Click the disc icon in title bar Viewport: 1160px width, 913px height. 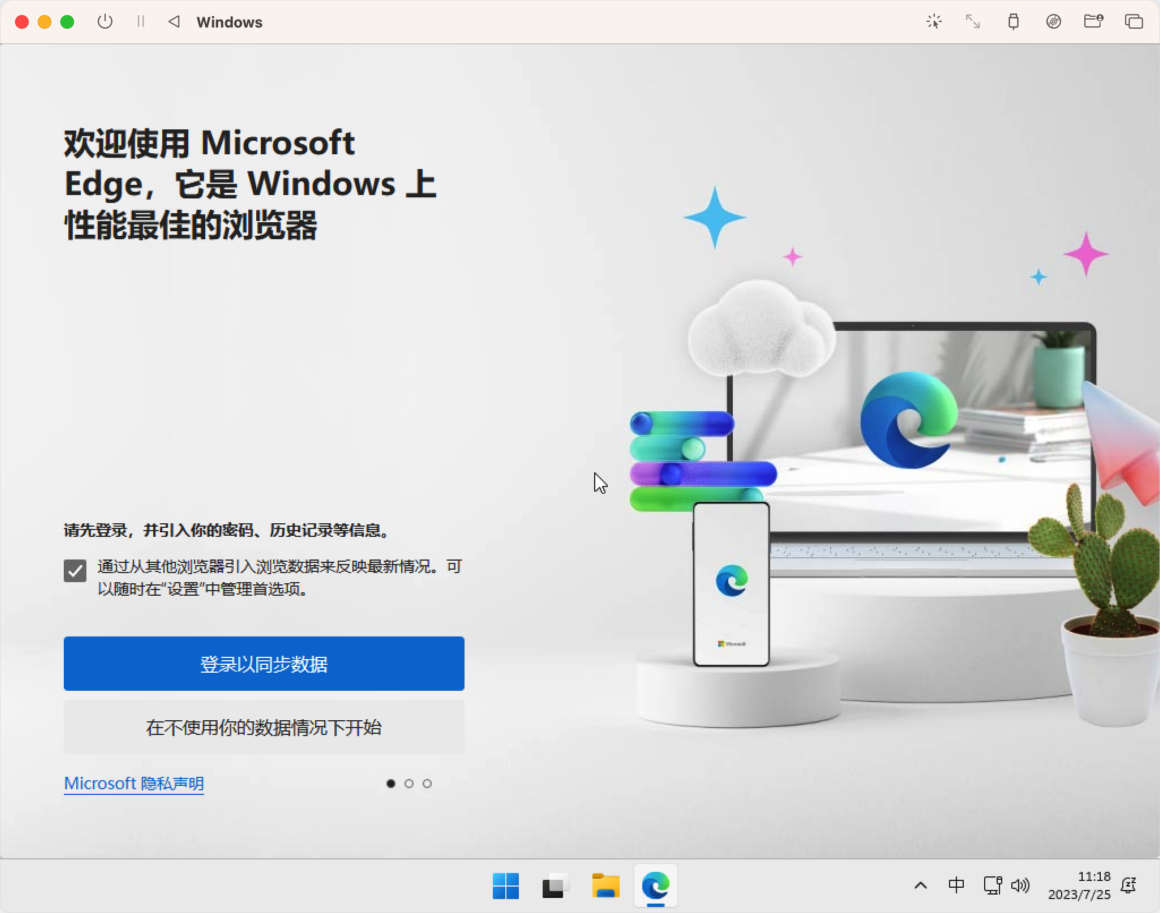pos(1053,21)
